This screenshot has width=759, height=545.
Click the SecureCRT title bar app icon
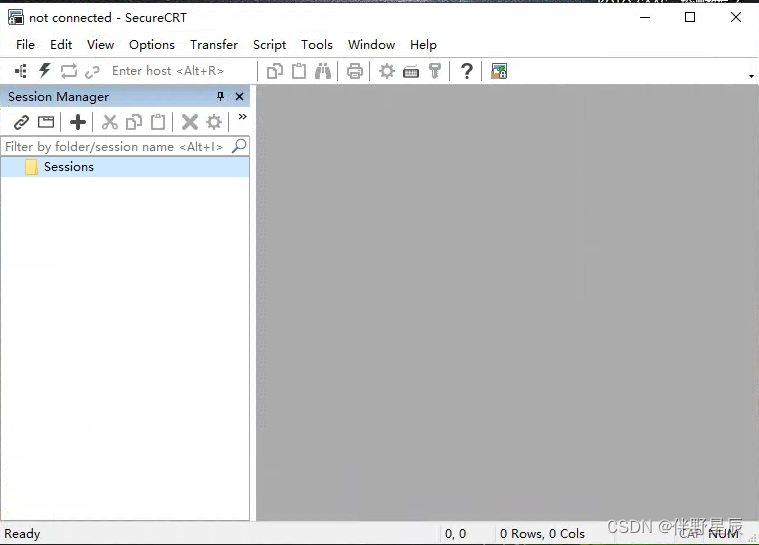(15, 17)
